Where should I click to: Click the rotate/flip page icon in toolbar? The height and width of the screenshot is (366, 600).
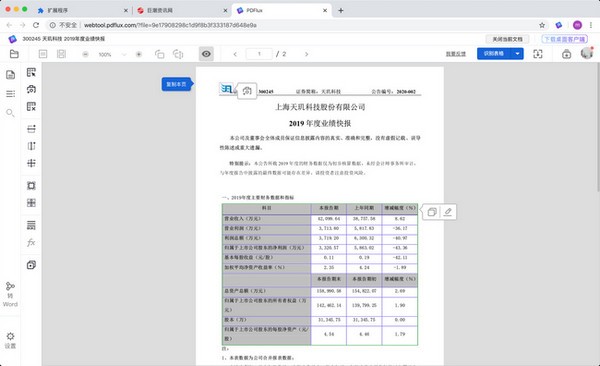tap(178, 54)
